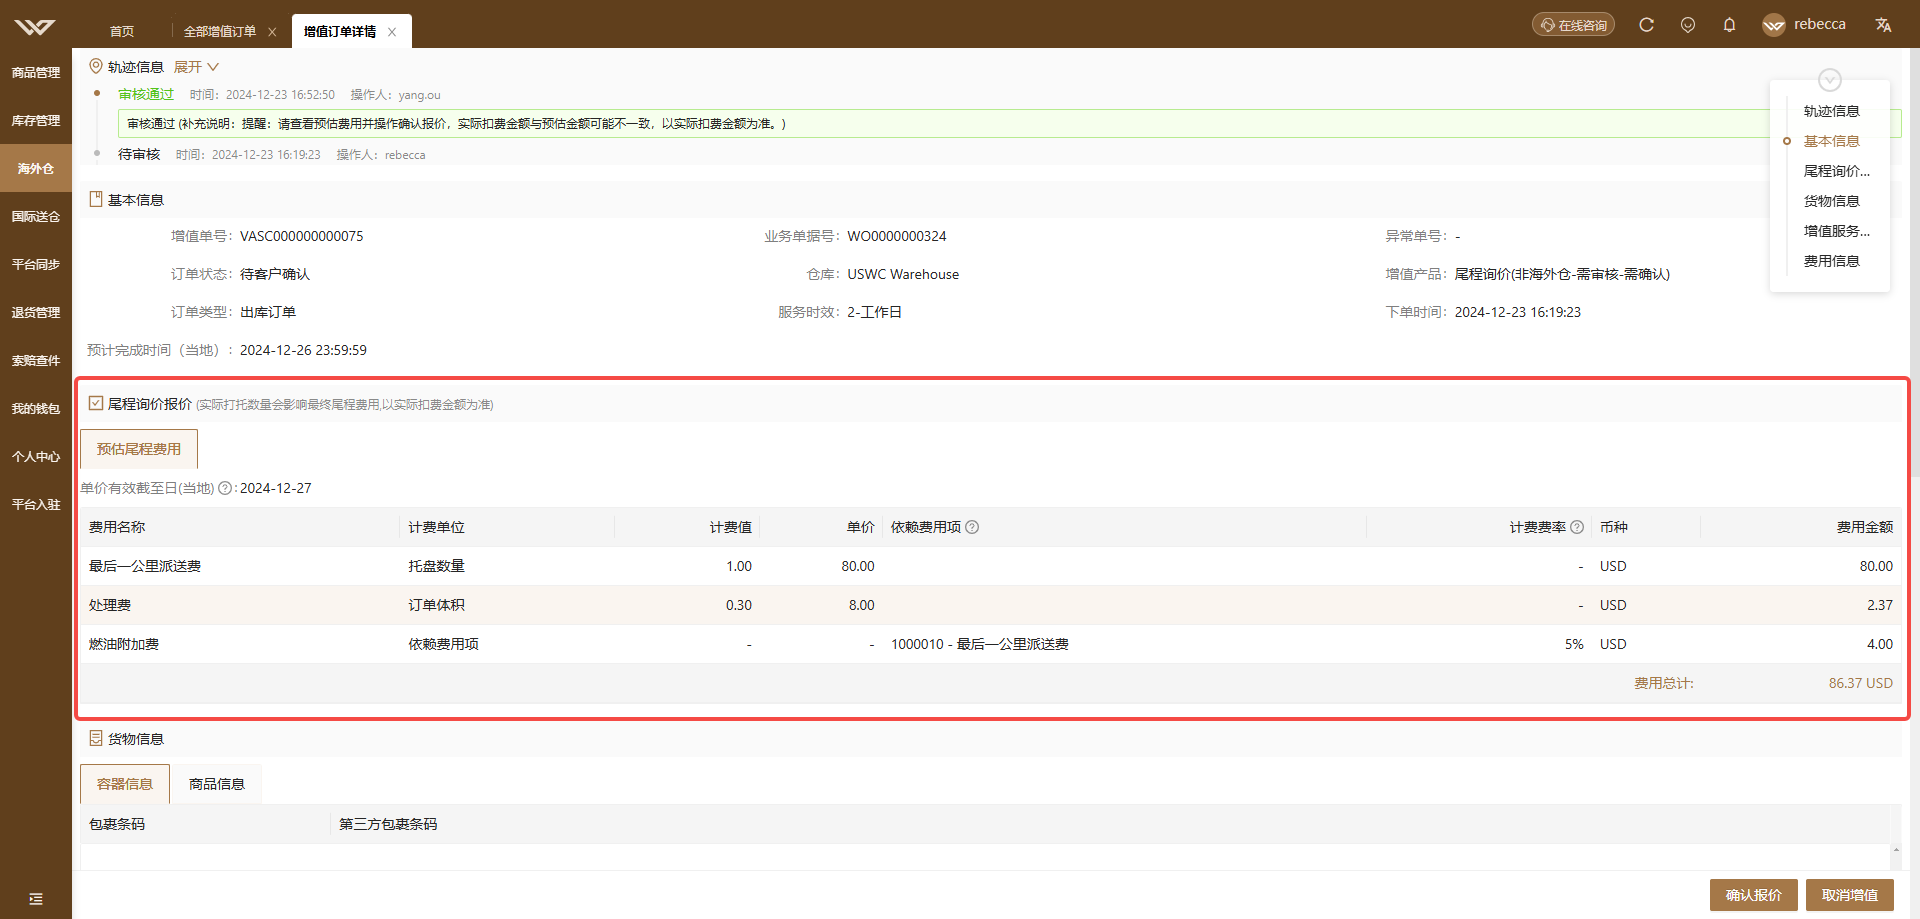Screen dimensions: 1920x919
Task: Click the location pin icon by 轨迹信息
Action: [x=96, y=66]
